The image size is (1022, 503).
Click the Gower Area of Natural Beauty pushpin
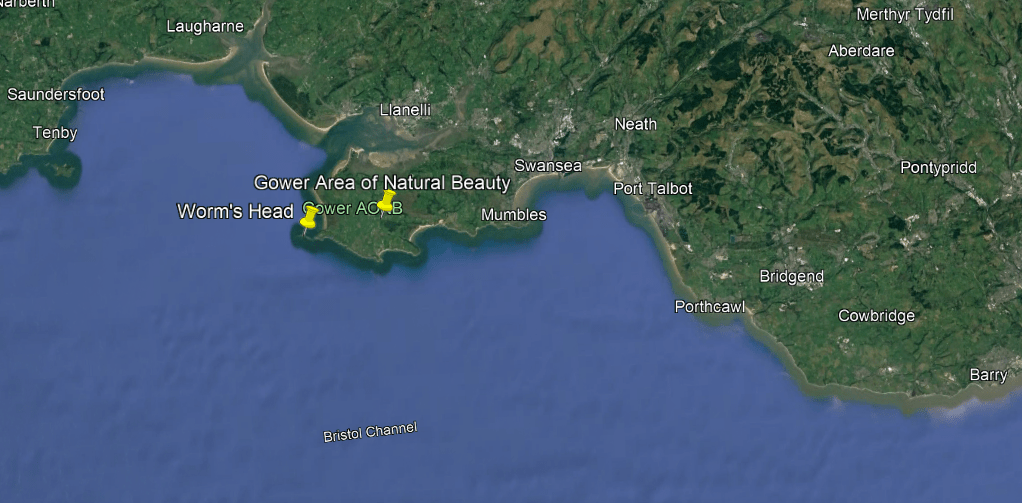pos(387,201)
